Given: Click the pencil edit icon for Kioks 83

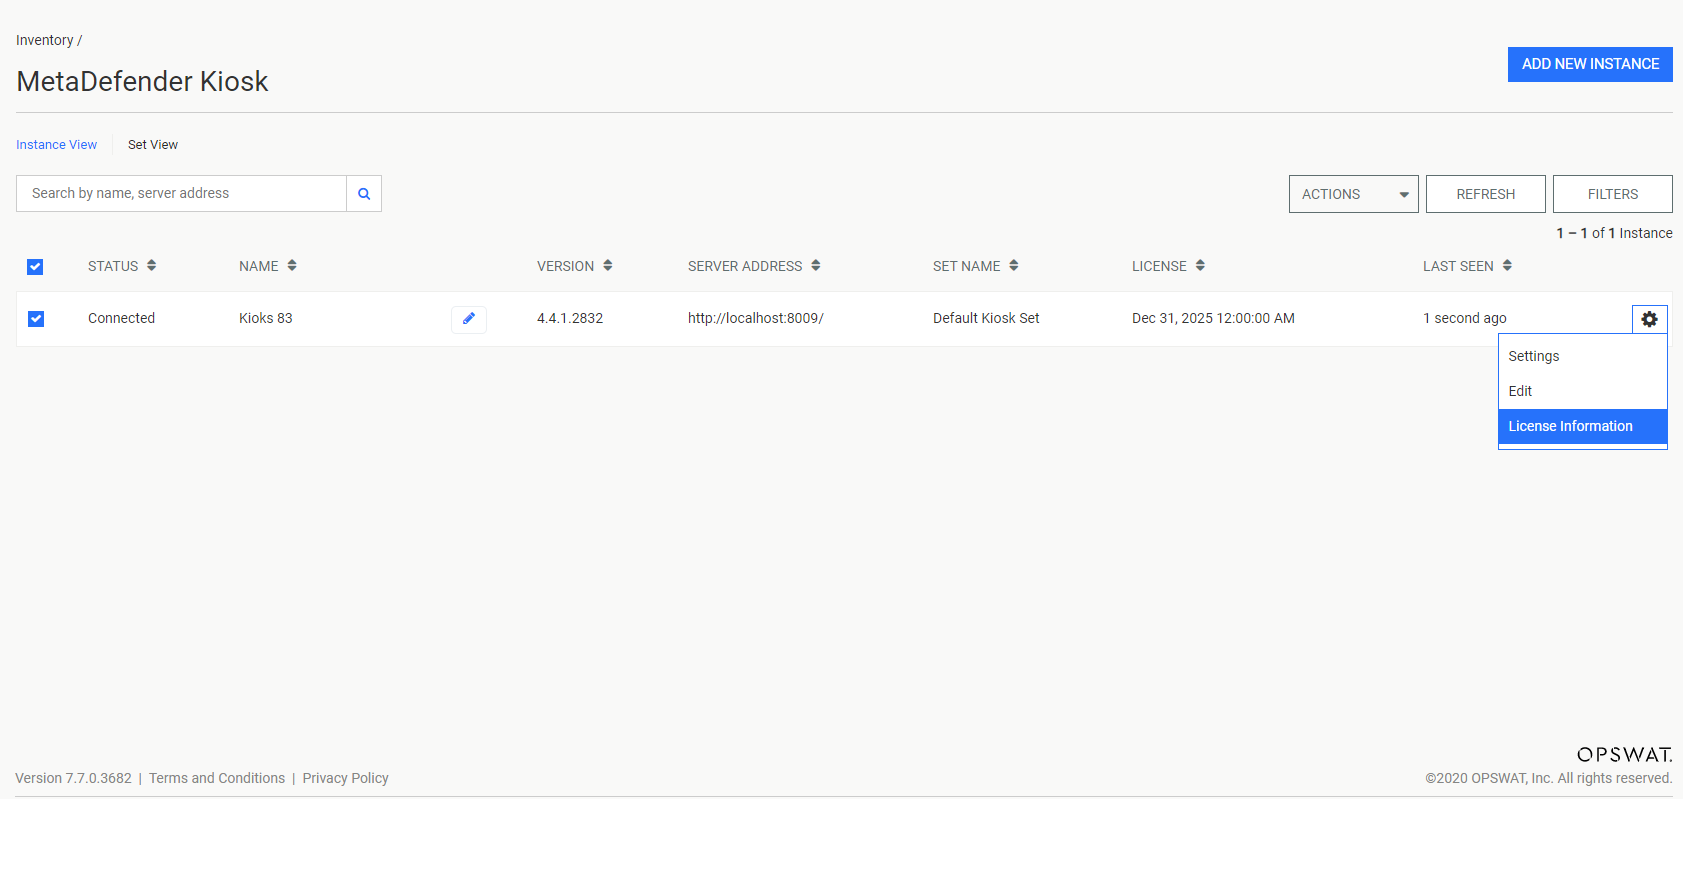Looking at the screenshot, I should 469,319.
